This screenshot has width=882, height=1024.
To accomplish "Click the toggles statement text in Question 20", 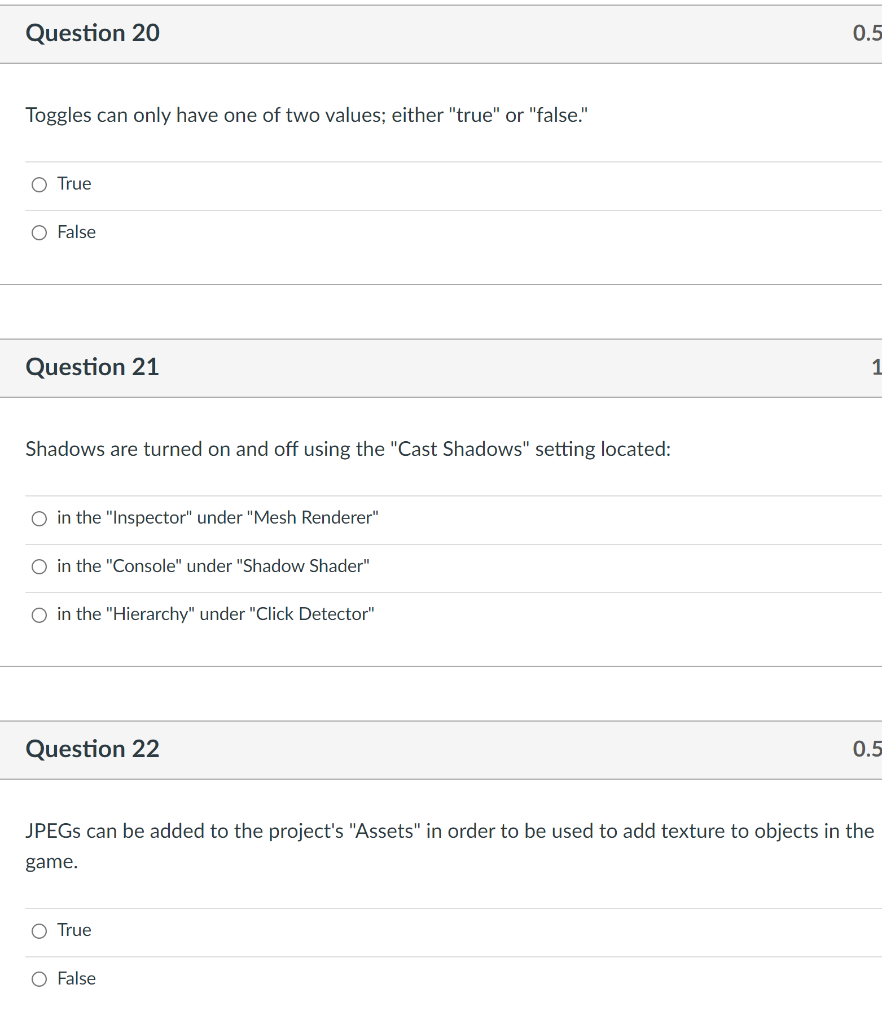I will pos(305,115).
